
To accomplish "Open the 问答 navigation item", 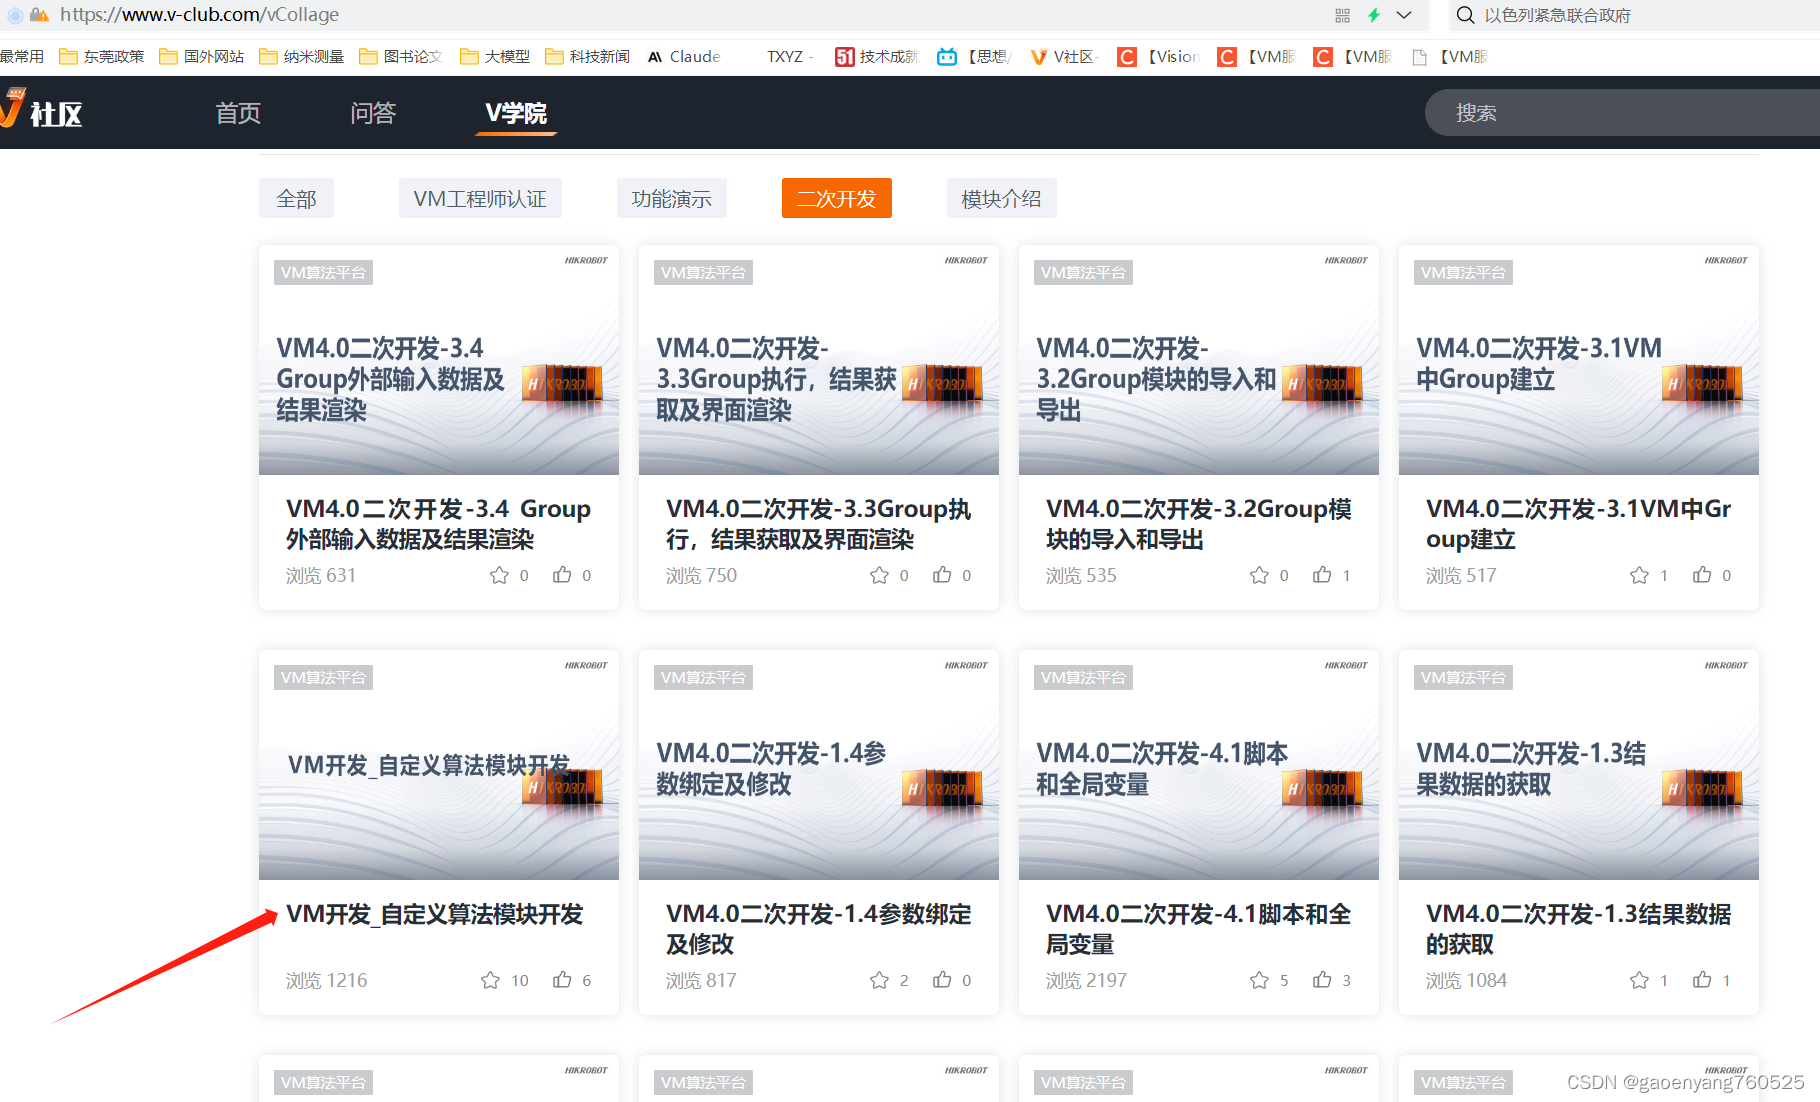I will click(373, 113).
